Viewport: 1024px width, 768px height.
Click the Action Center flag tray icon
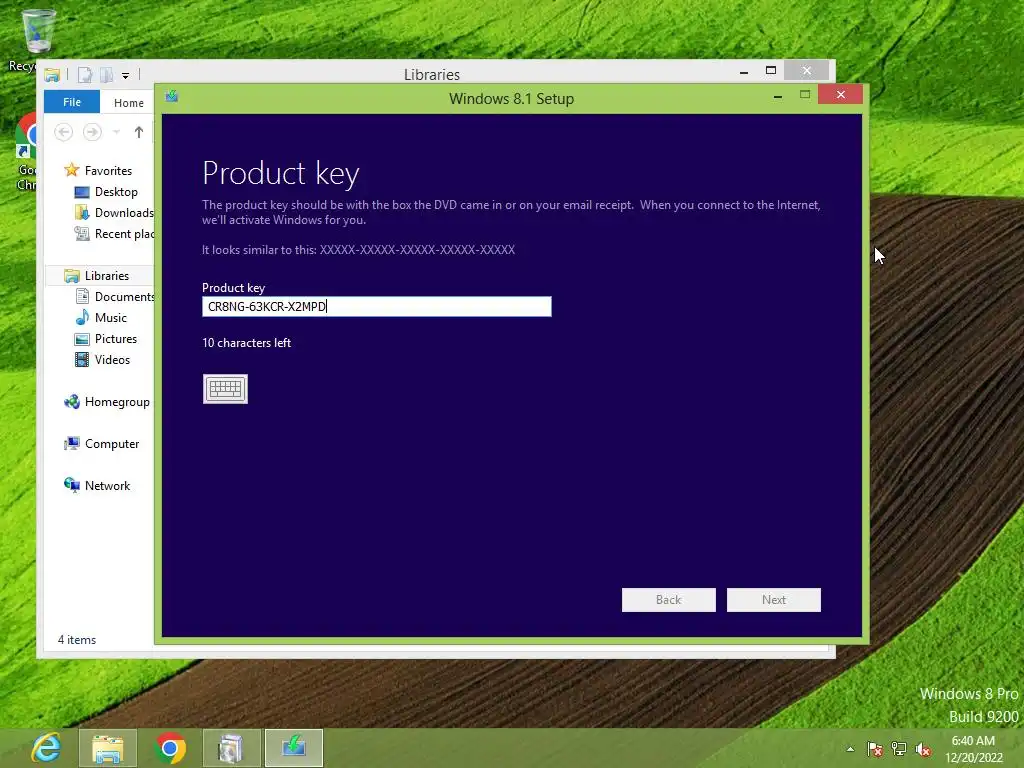click(x=874, y=749)
